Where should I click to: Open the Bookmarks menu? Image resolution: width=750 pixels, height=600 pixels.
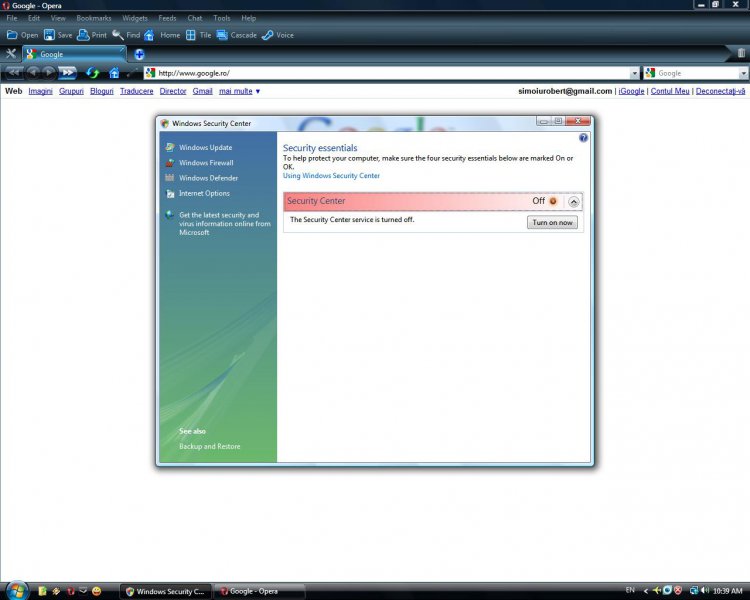[x=94, y=18]
